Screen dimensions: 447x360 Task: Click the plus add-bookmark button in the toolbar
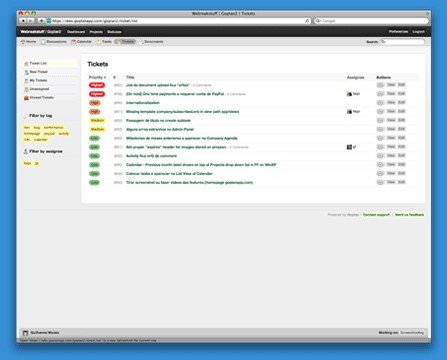(x=41, y=21)
